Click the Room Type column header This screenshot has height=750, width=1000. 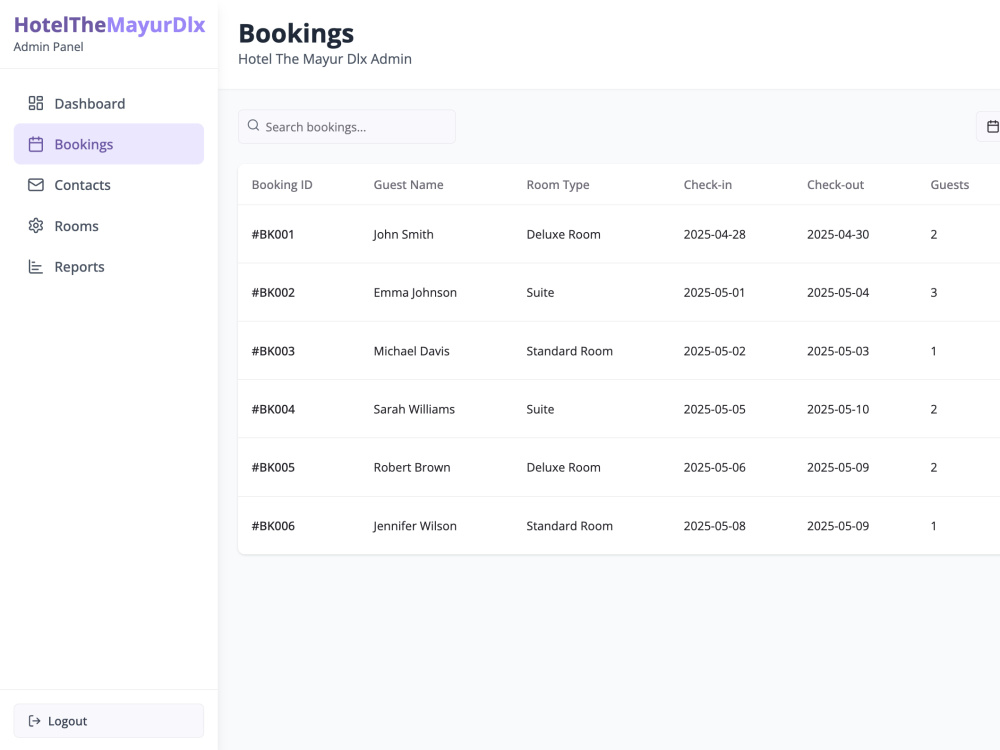[558, 185]
